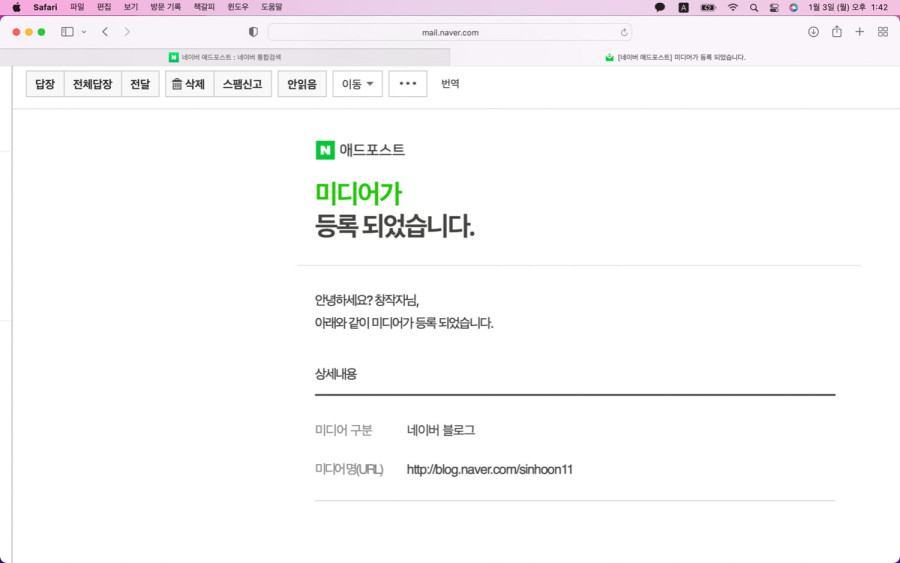
Task: Click the 상세내용 heading
Action: click(336, 374)
